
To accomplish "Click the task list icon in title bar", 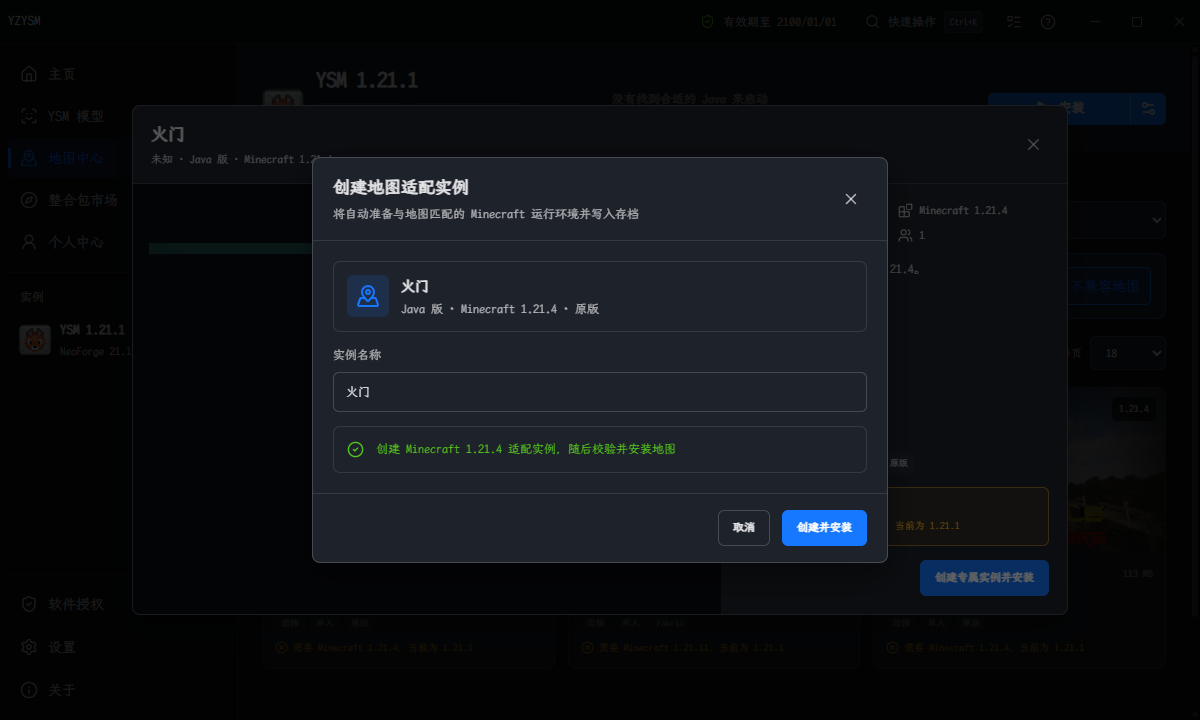I will [1014, 22].
